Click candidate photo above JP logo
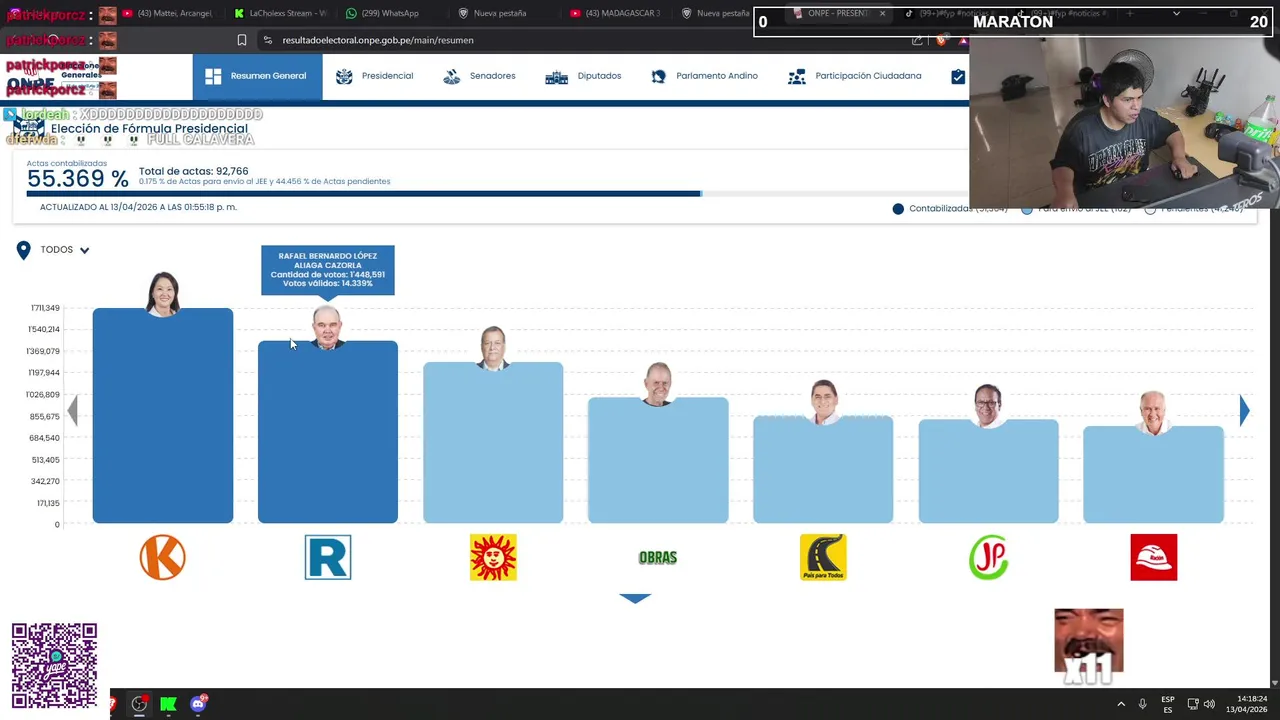 pos(988,406)
